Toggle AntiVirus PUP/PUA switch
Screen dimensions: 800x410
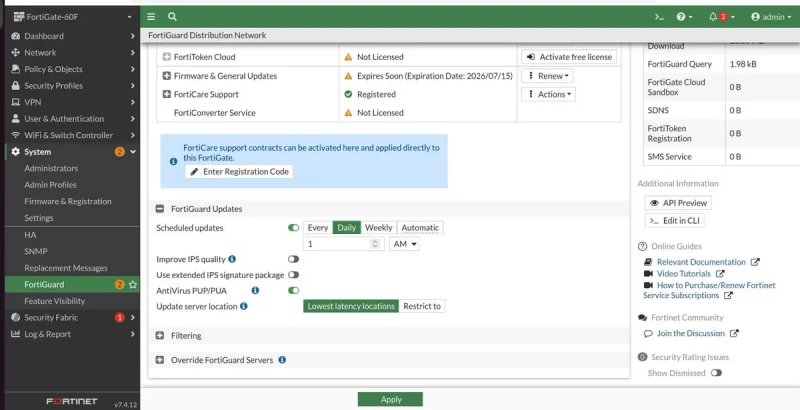pos(293,290)
